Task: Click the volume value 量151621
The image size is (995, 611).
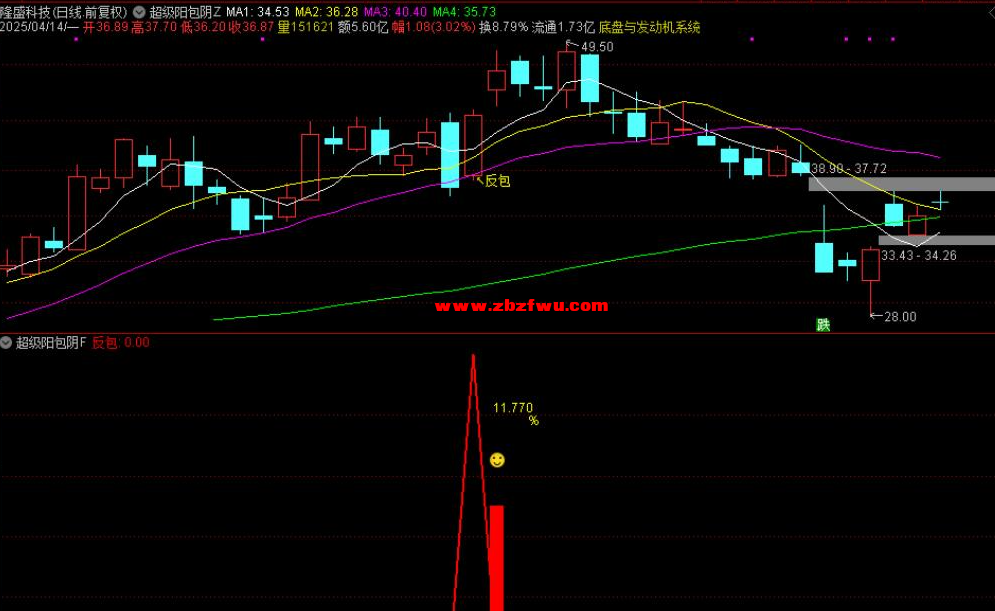Action: [306, 27]
